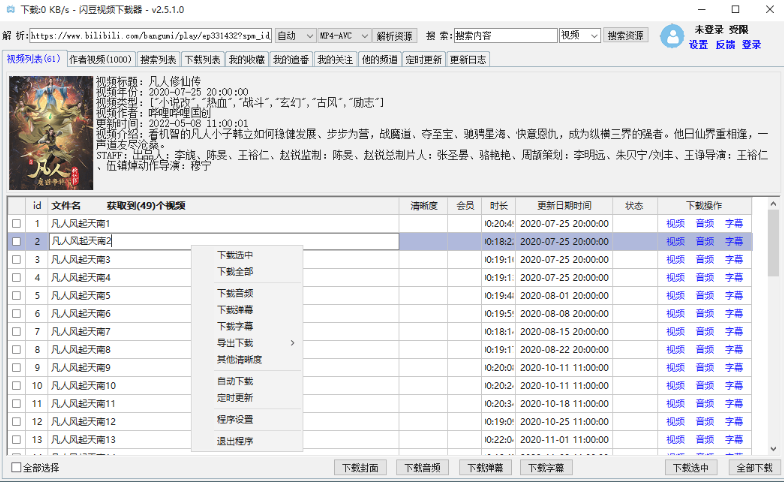Open 他的频道 tab
Image resolution: width=784 pixels, height=484 pixels.
pos(380,60)
